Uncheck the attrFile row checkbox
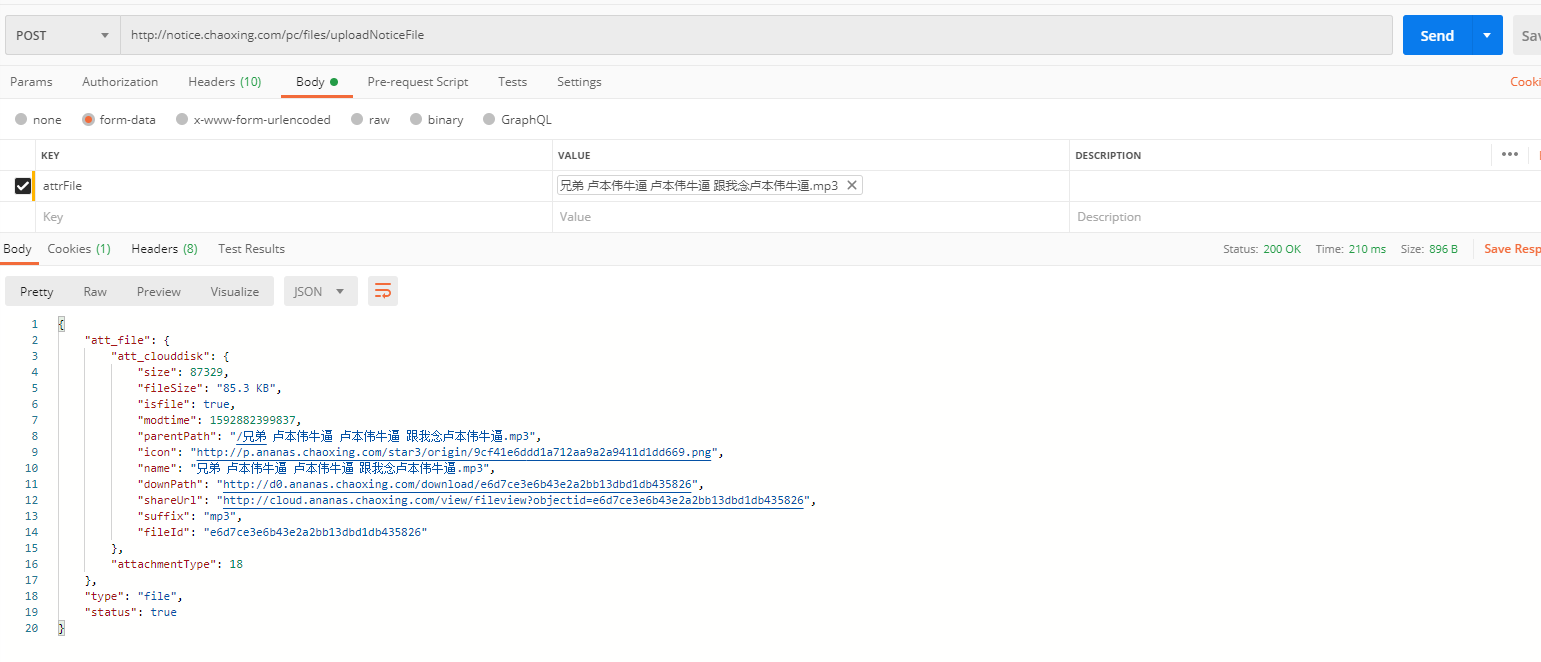The height and width of the screenshot is (662, 1541). (23, 185)
